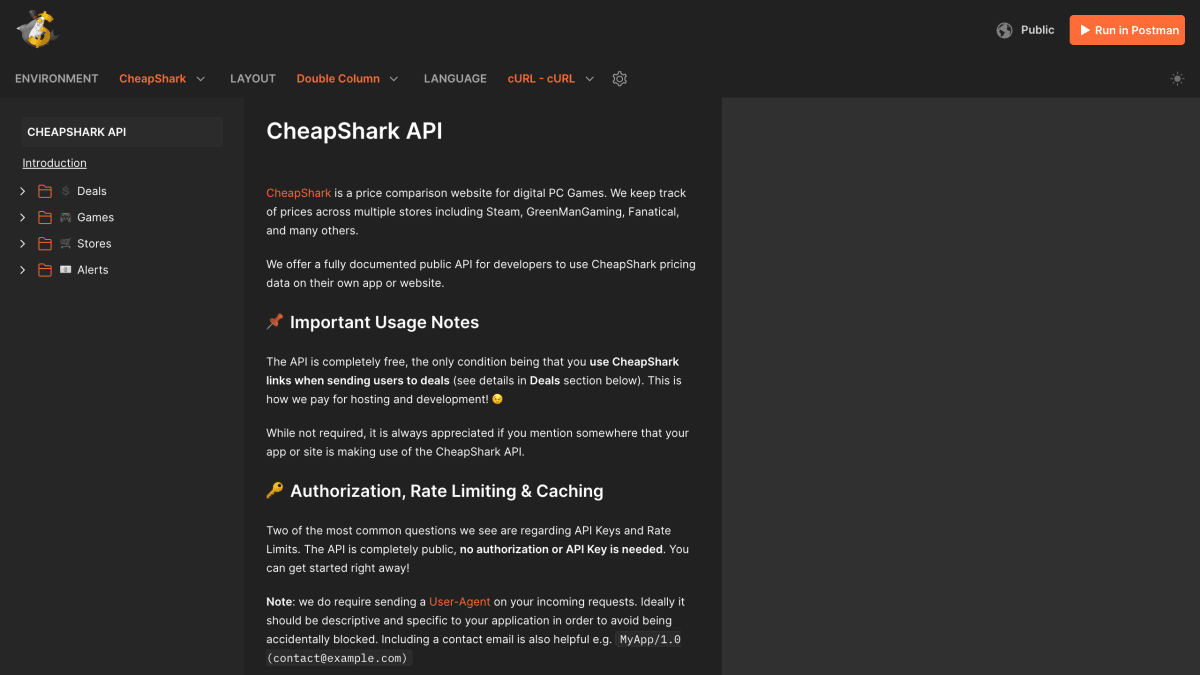Click the Deals folder icon
Image resolution: width=1200 pixels, height=675 pixels.
[45, 191]
